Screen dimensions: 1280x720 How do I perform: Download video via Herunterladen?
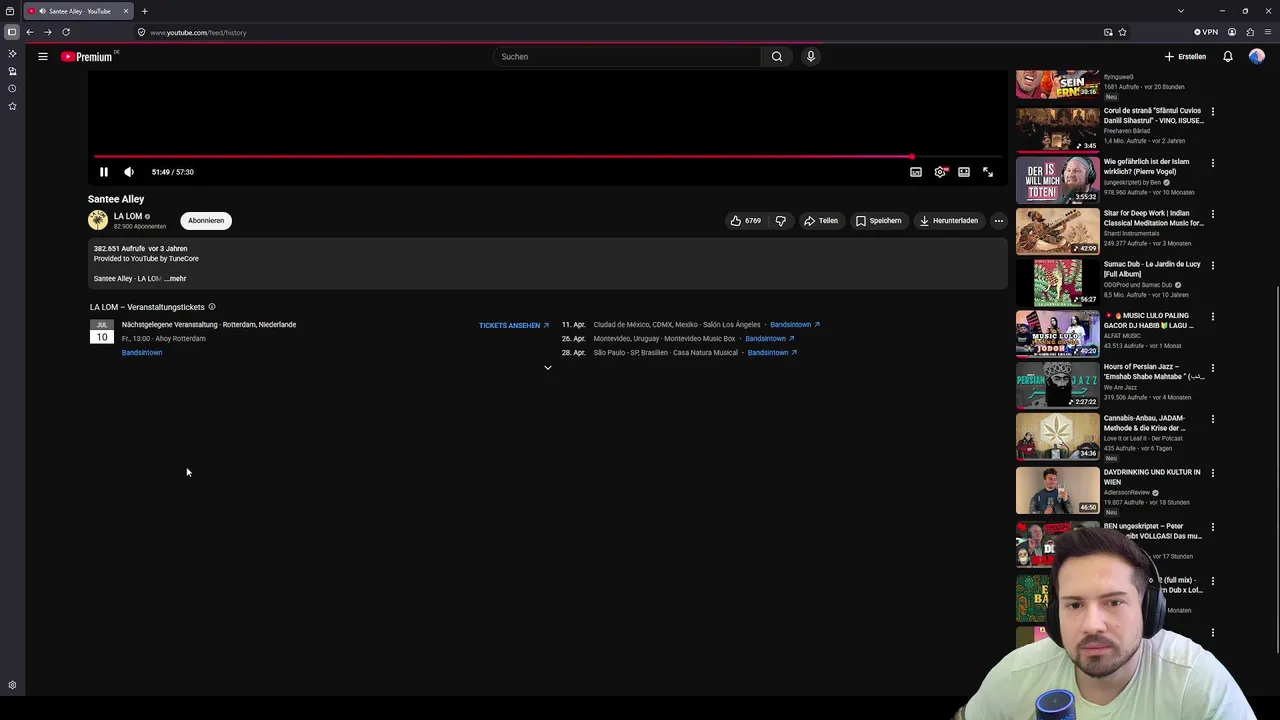[x=949, y=221]
